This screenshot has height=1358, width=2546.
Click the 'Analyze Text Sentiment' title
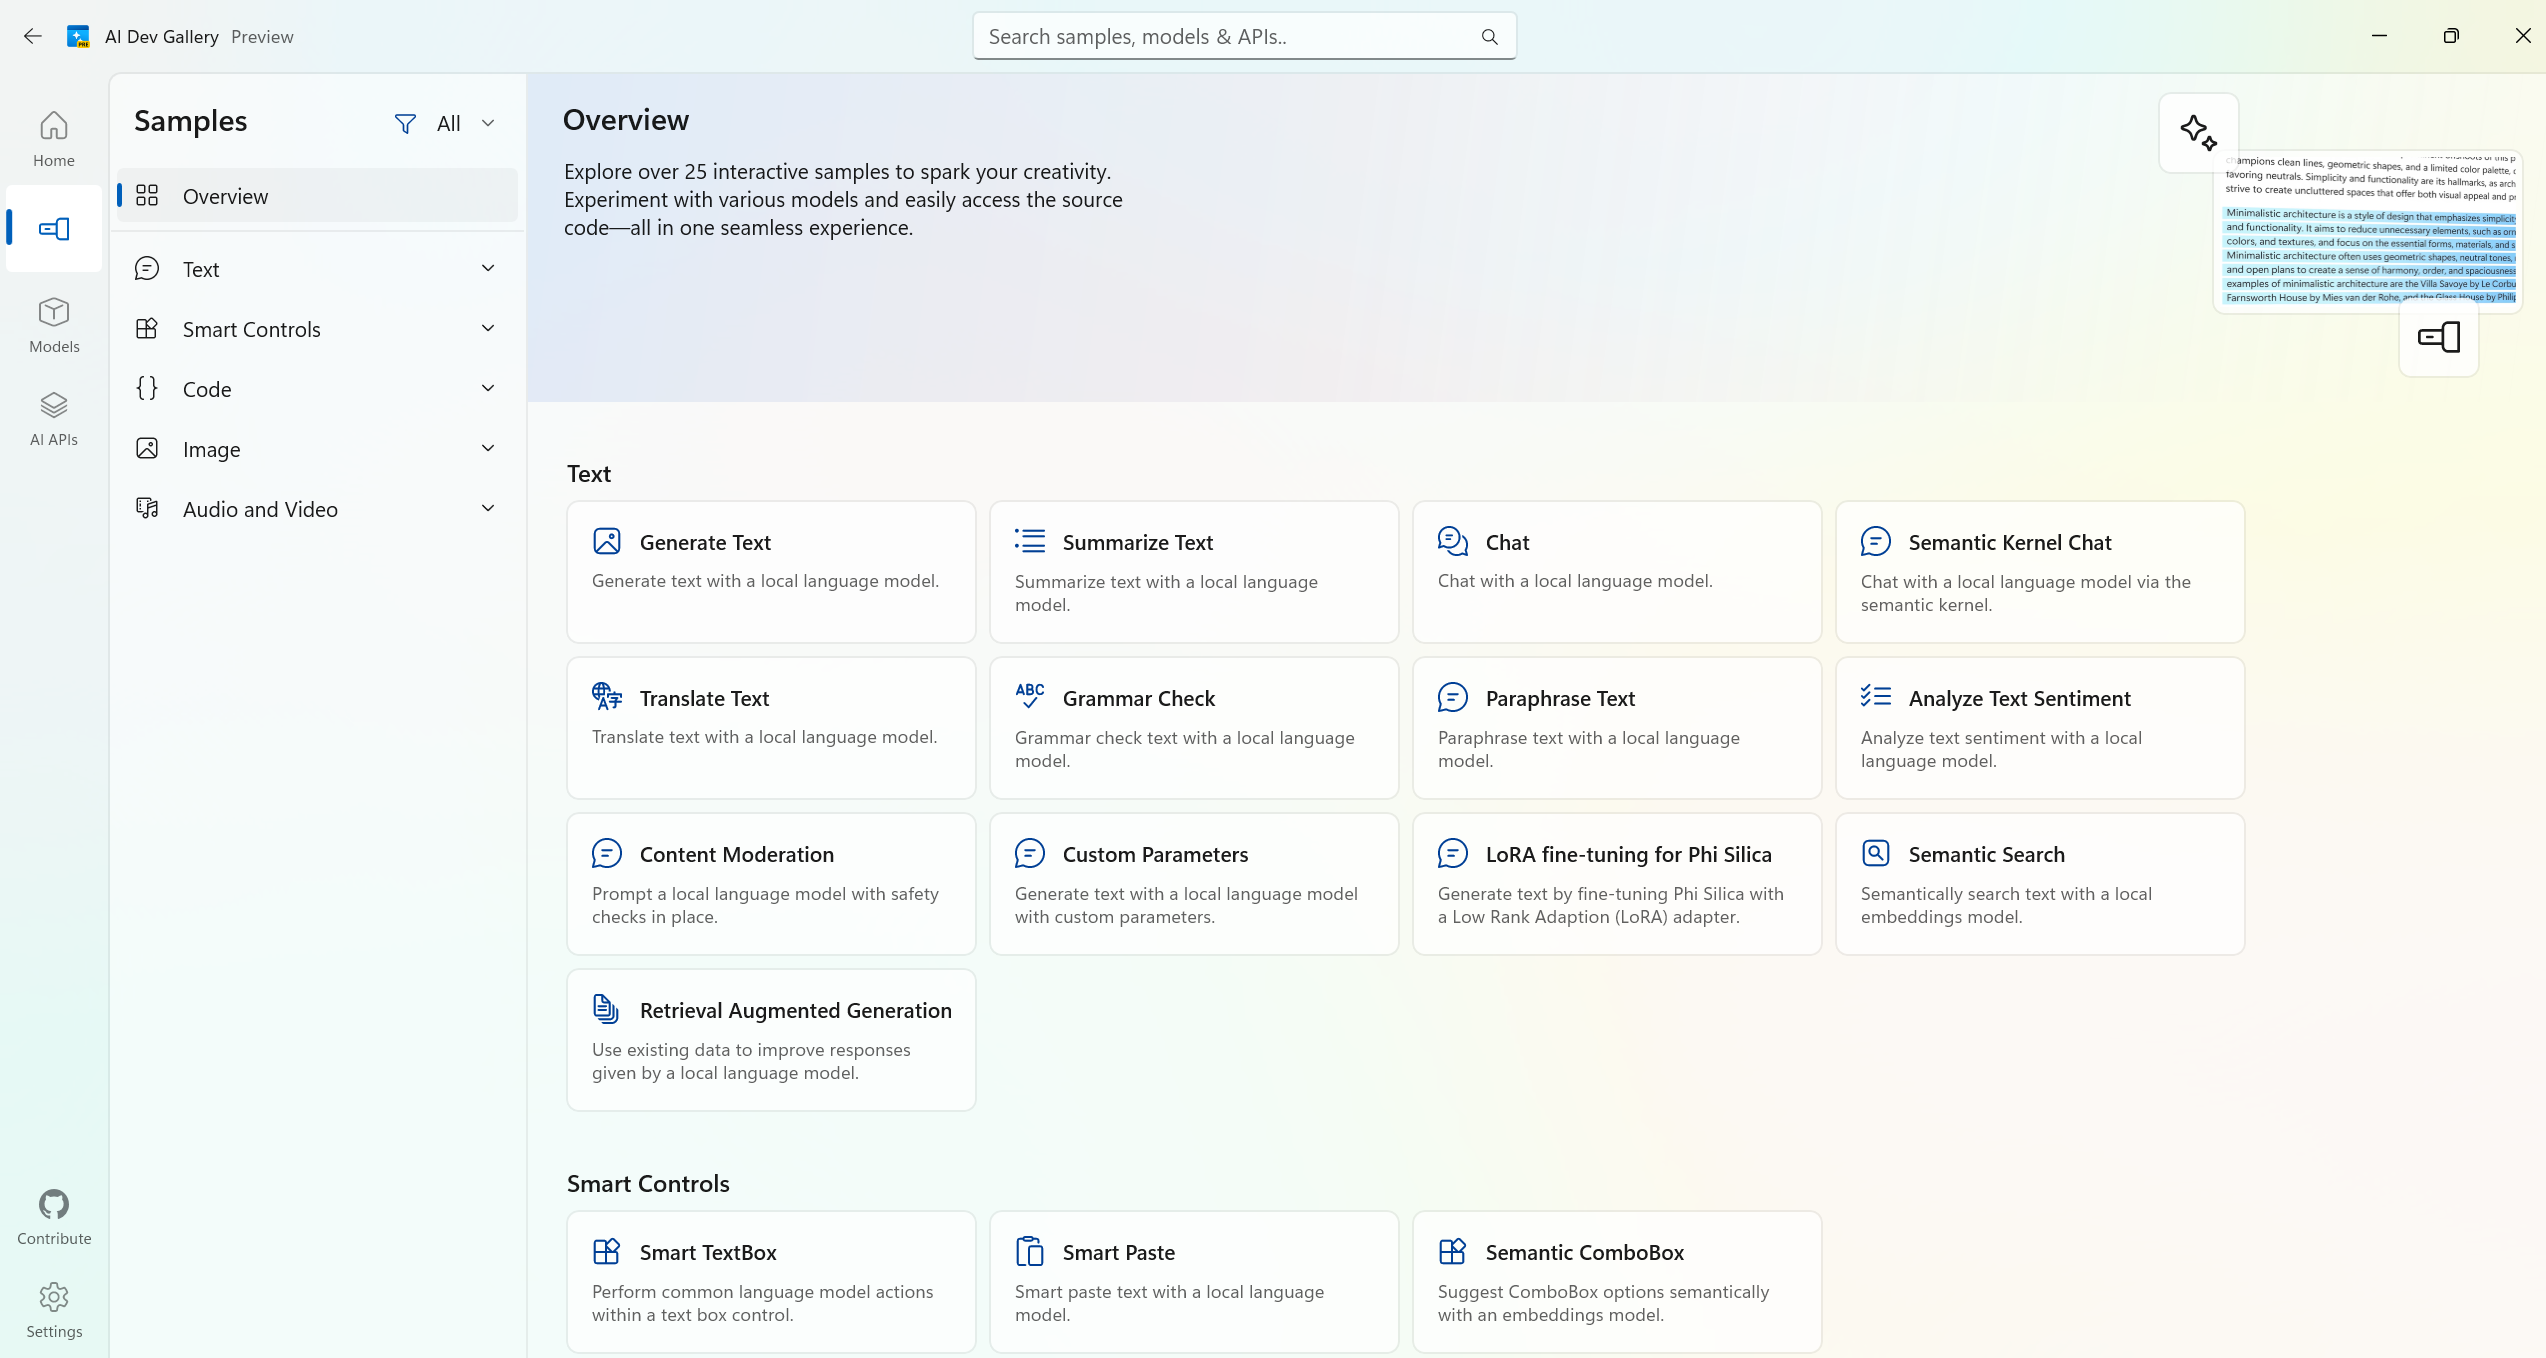click(x=2019, y=698)
